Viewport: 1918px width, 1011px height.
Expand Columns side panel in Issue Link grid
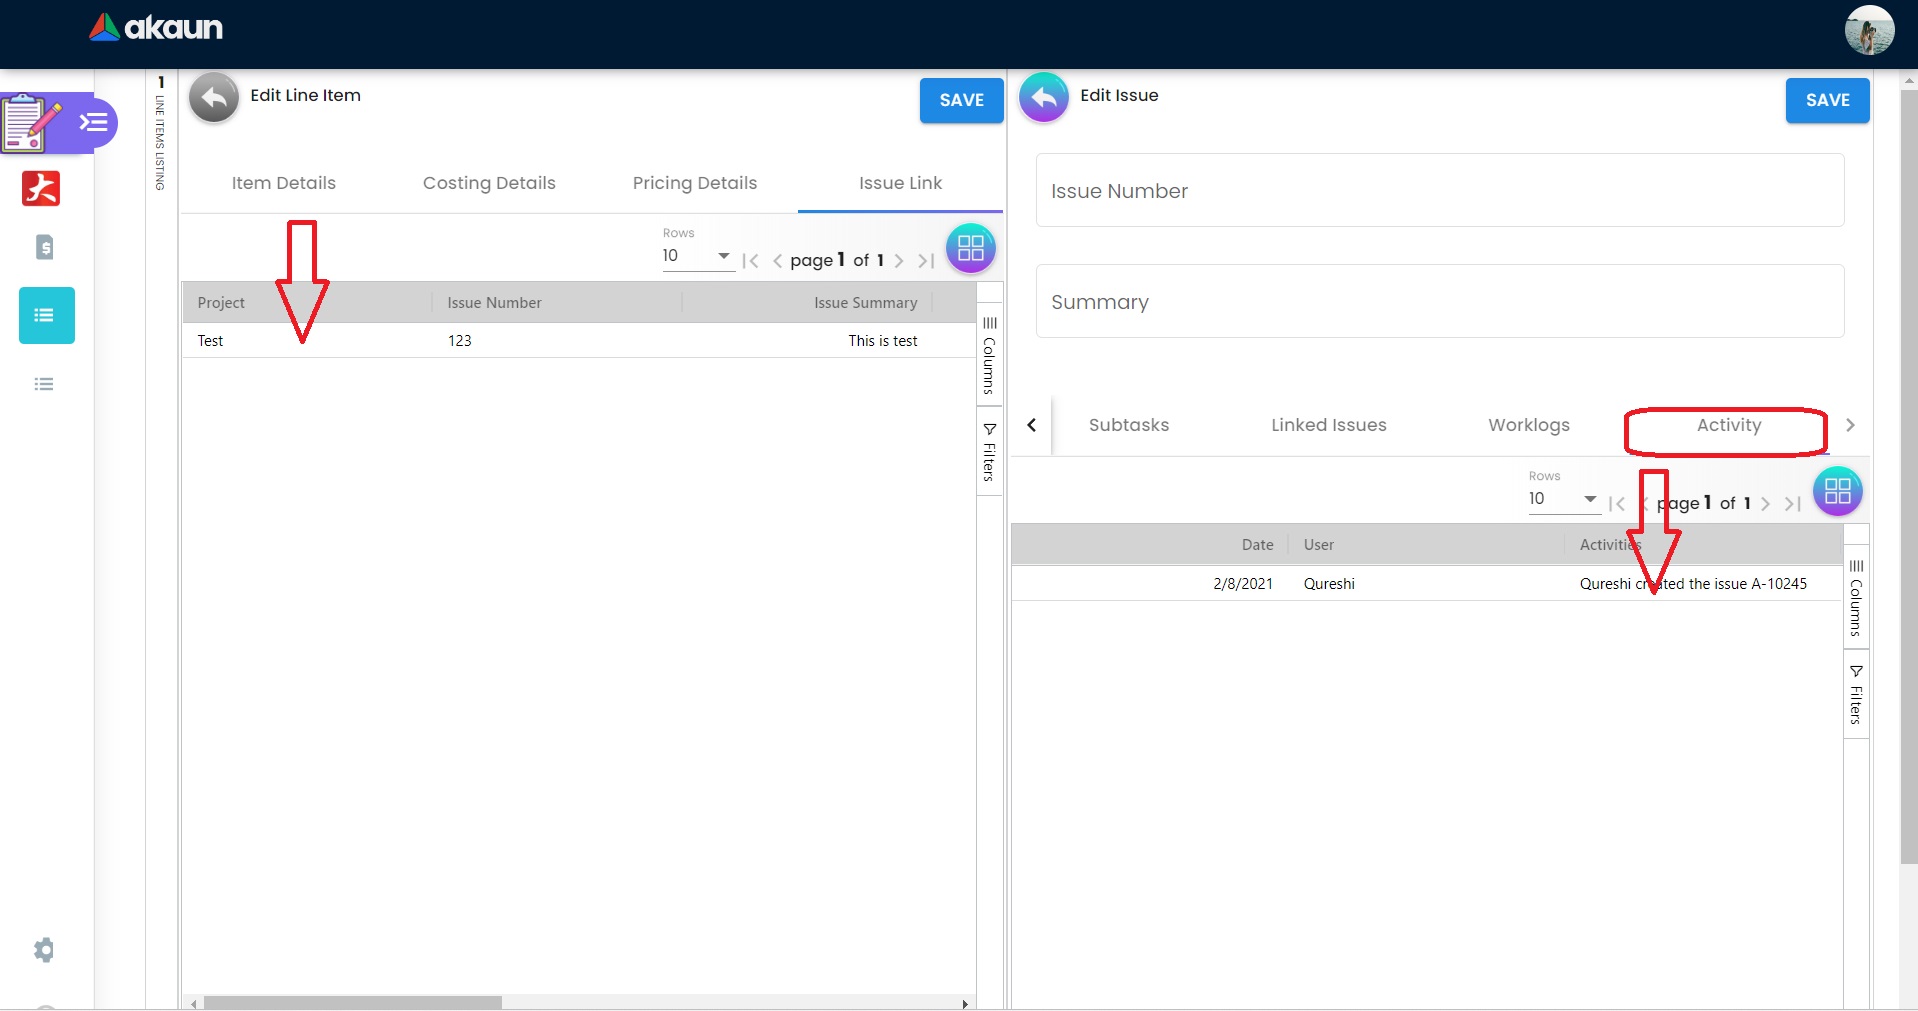989,355
